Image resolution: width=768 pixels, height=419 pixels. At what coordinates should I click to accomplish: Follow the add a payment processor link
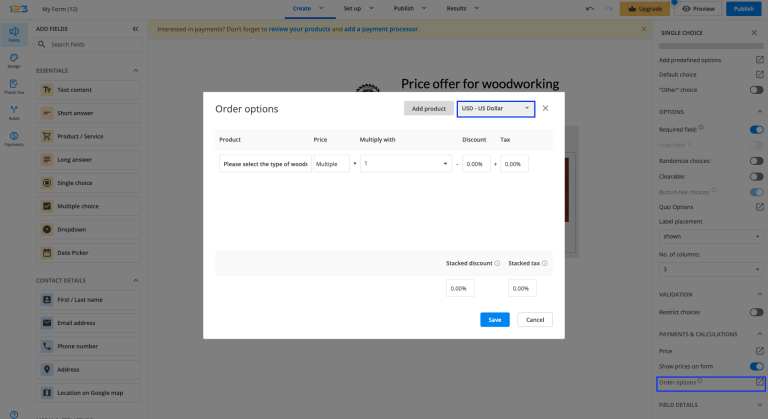coord(381,29)
